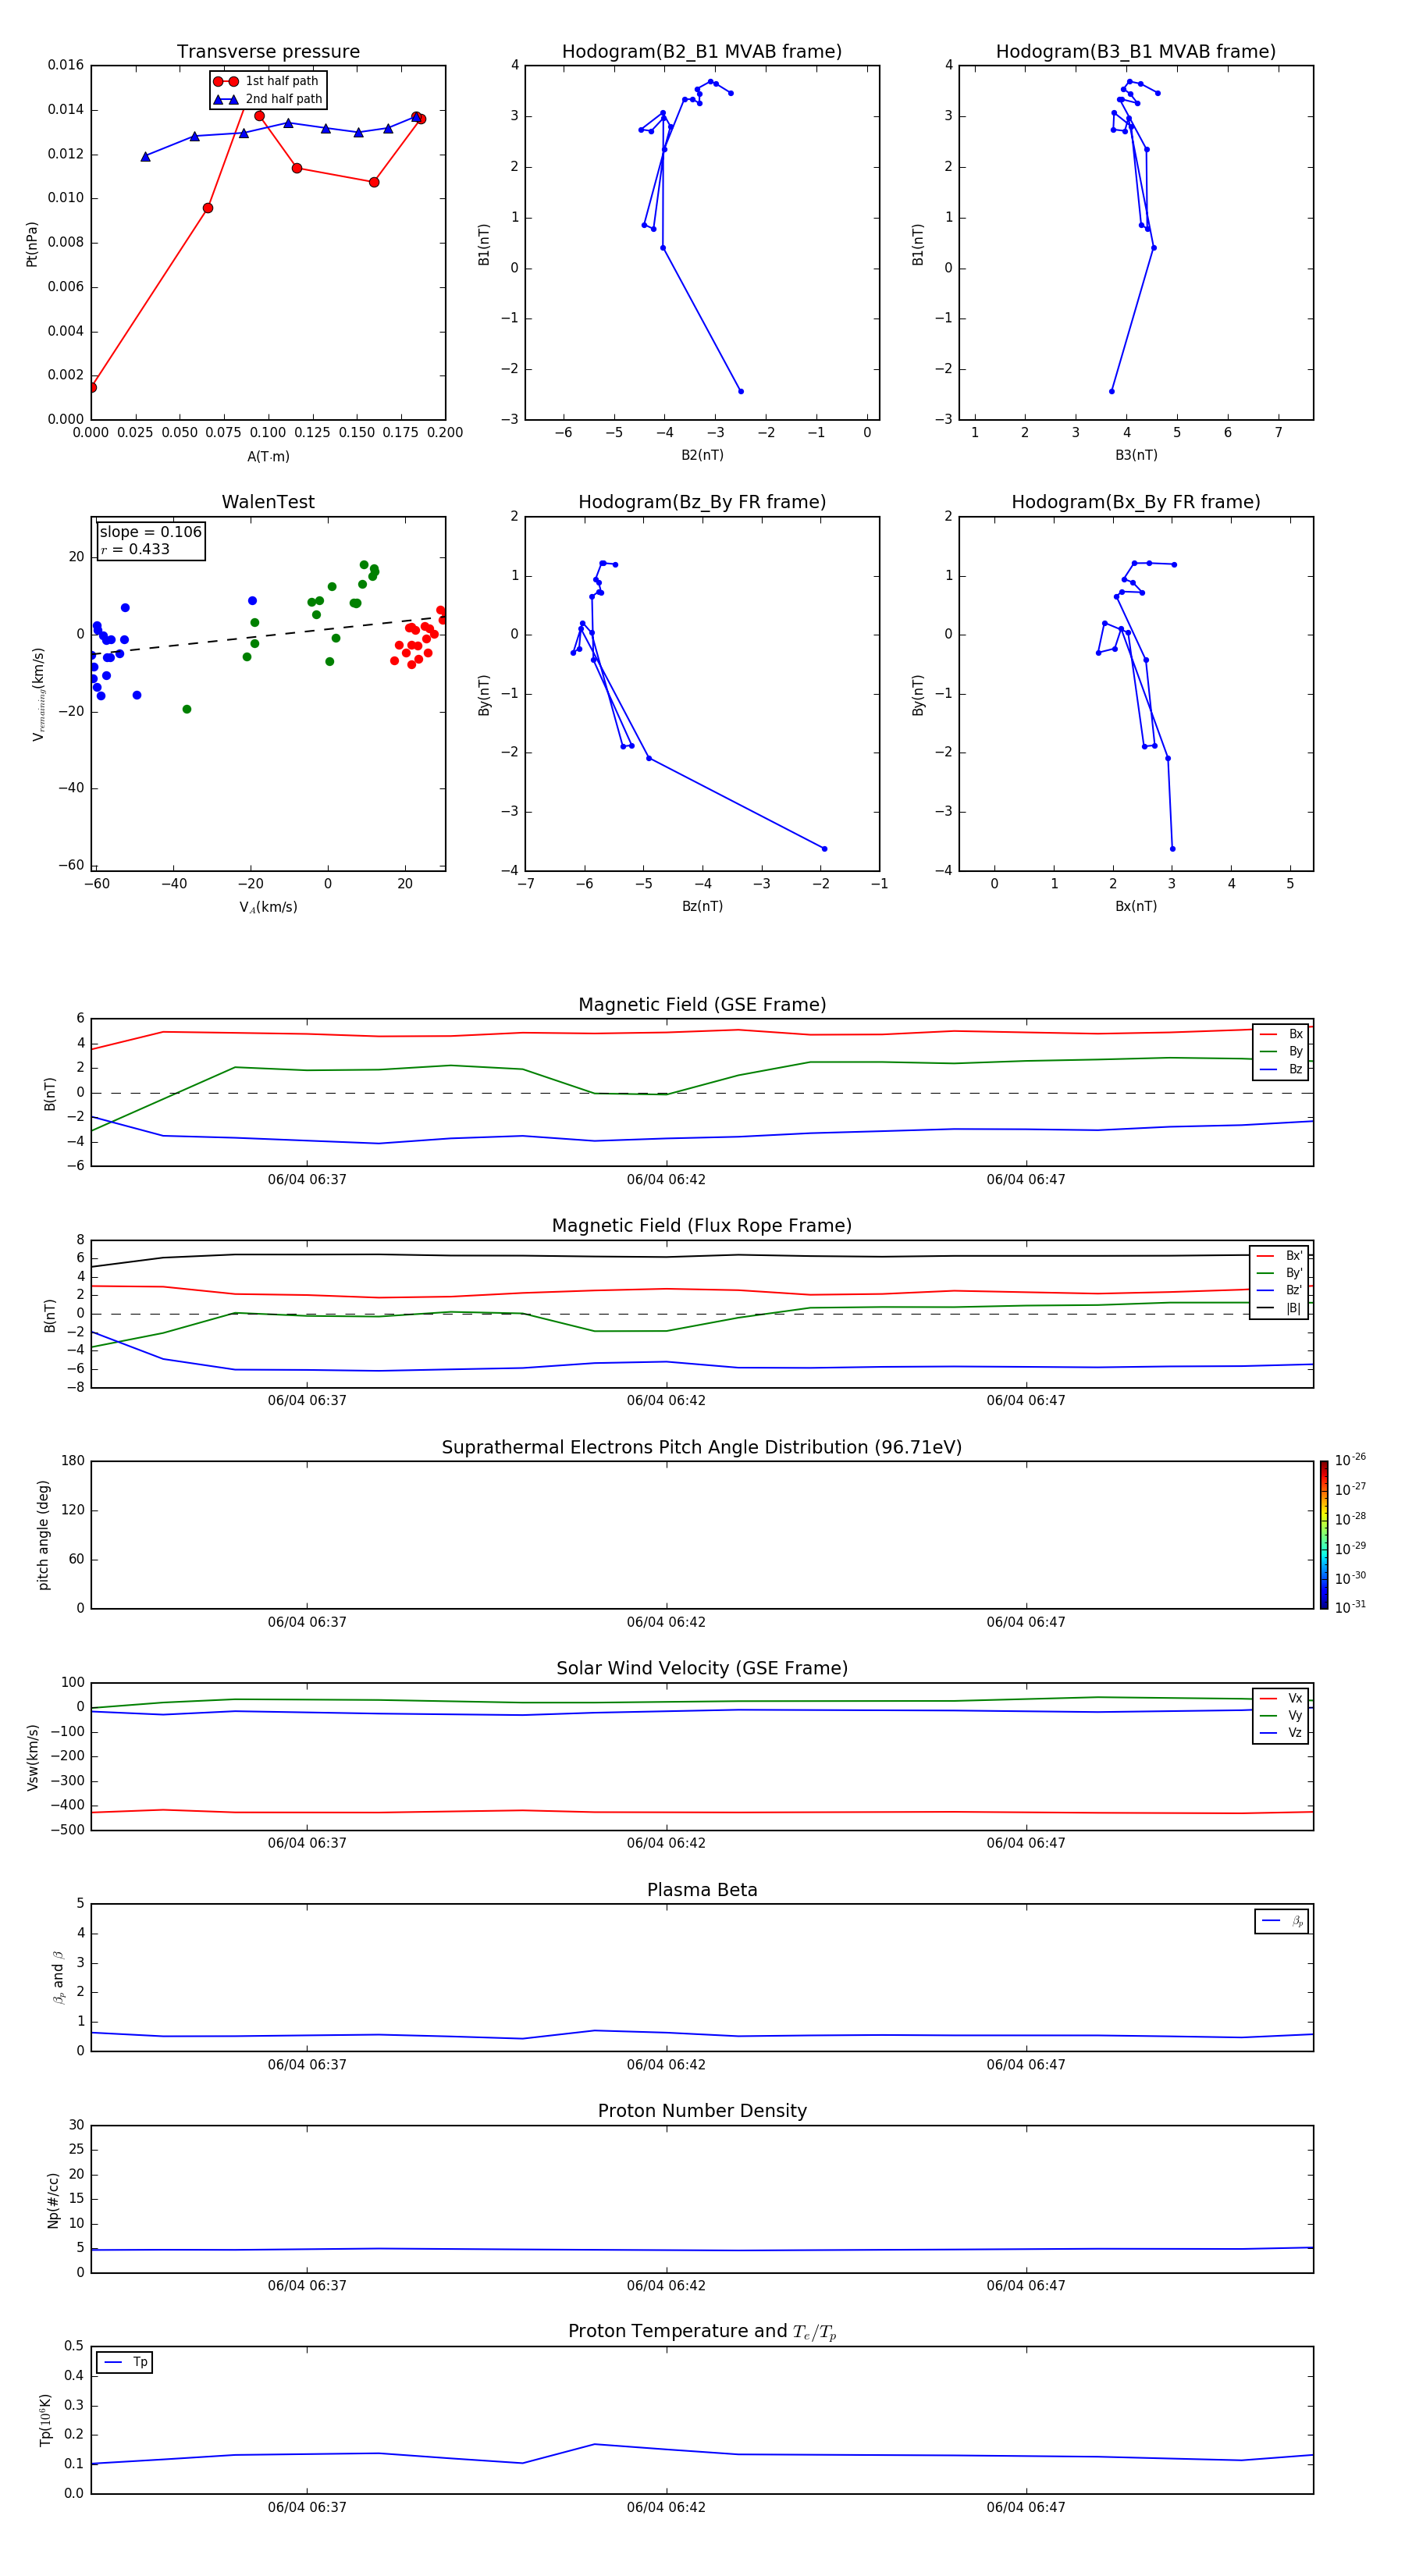The width and height of the screenshot is (1405, 2576).
Task: Click the "Hodogram(Bz_By FR frame)" title
Action: pyautogui.click(x=702, y=502)
